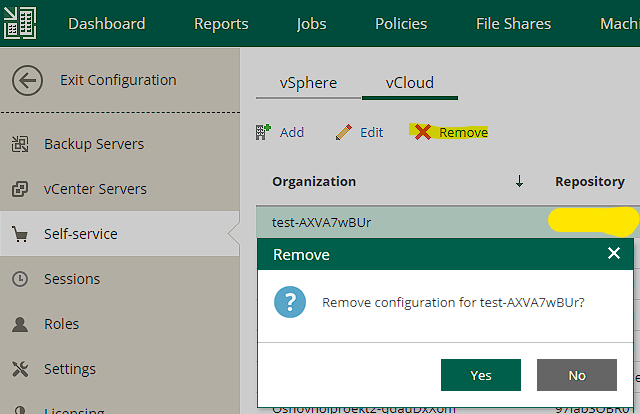This screenshot has height=414, width=640.
Task: Sort by the Organization column header
Action: (314, 181)
